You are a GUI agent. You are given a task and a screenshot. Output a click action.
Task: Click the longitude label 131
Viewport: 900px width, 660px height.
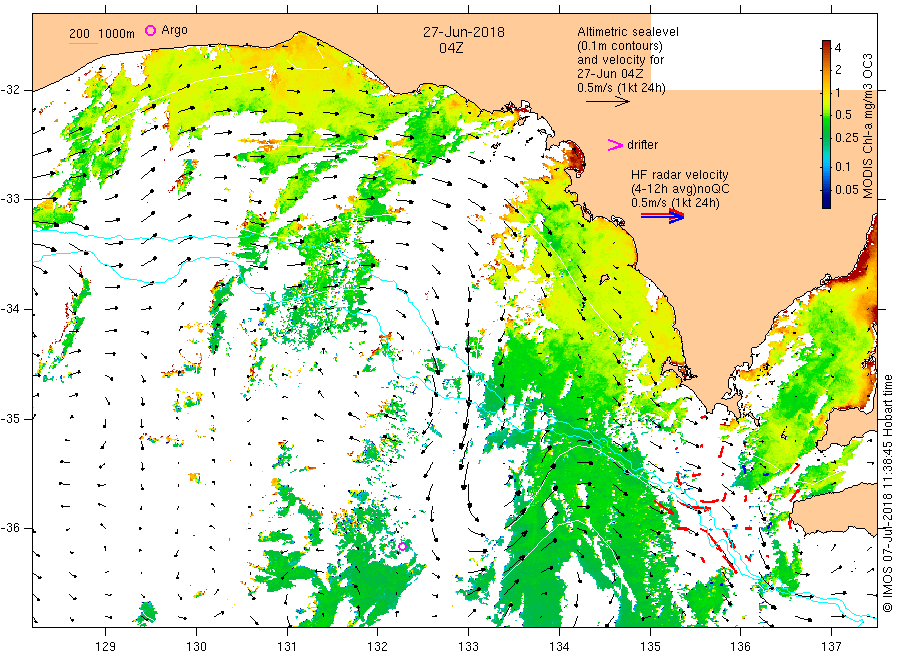(x=287, y=647)
